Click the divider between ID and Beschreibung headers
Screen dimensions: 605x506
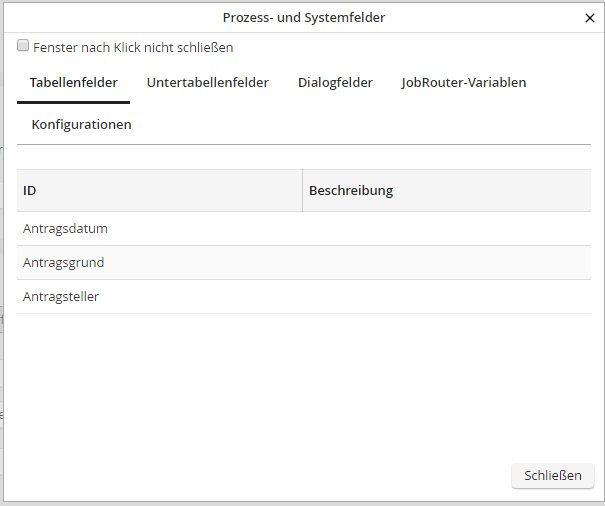(x=302, y=191)
